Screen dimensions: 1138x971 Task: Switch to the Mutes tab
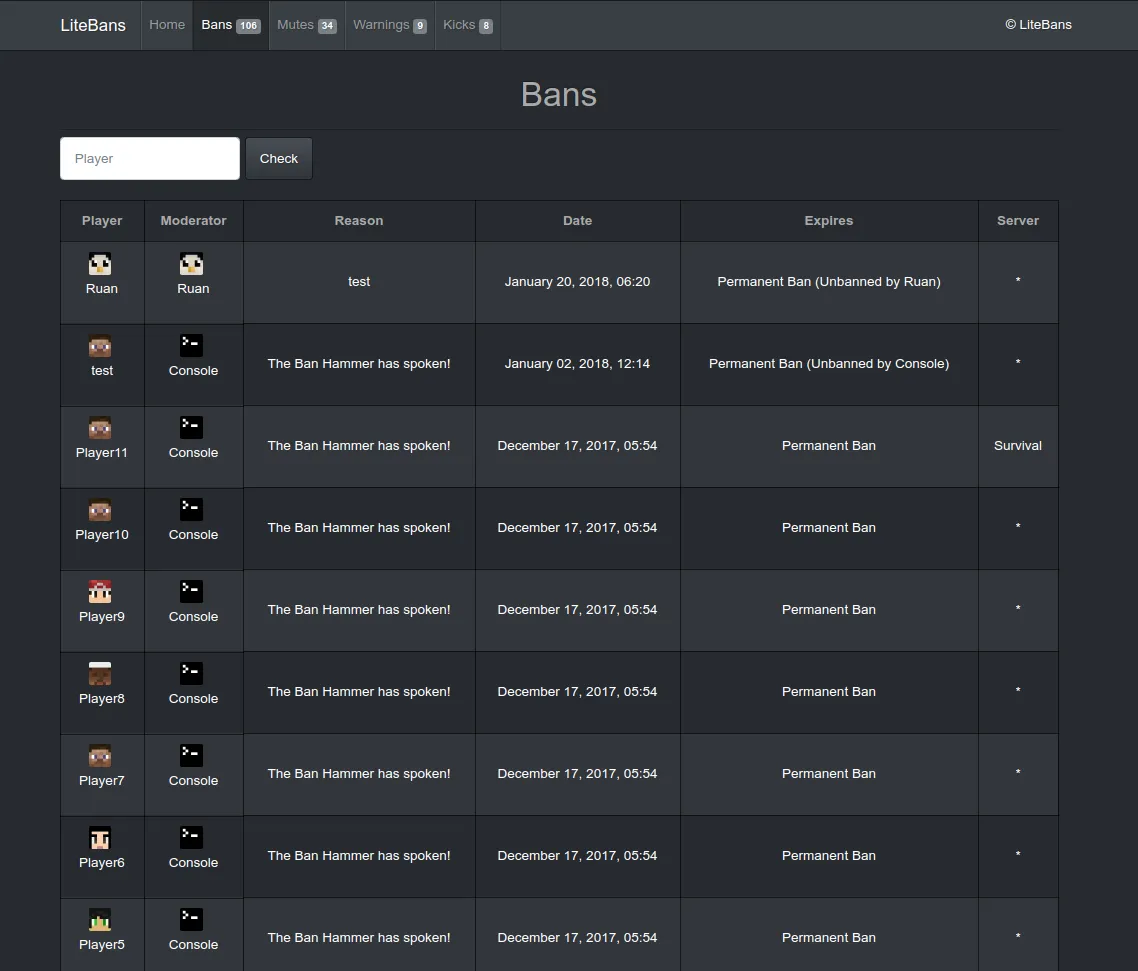click(306, 25)
